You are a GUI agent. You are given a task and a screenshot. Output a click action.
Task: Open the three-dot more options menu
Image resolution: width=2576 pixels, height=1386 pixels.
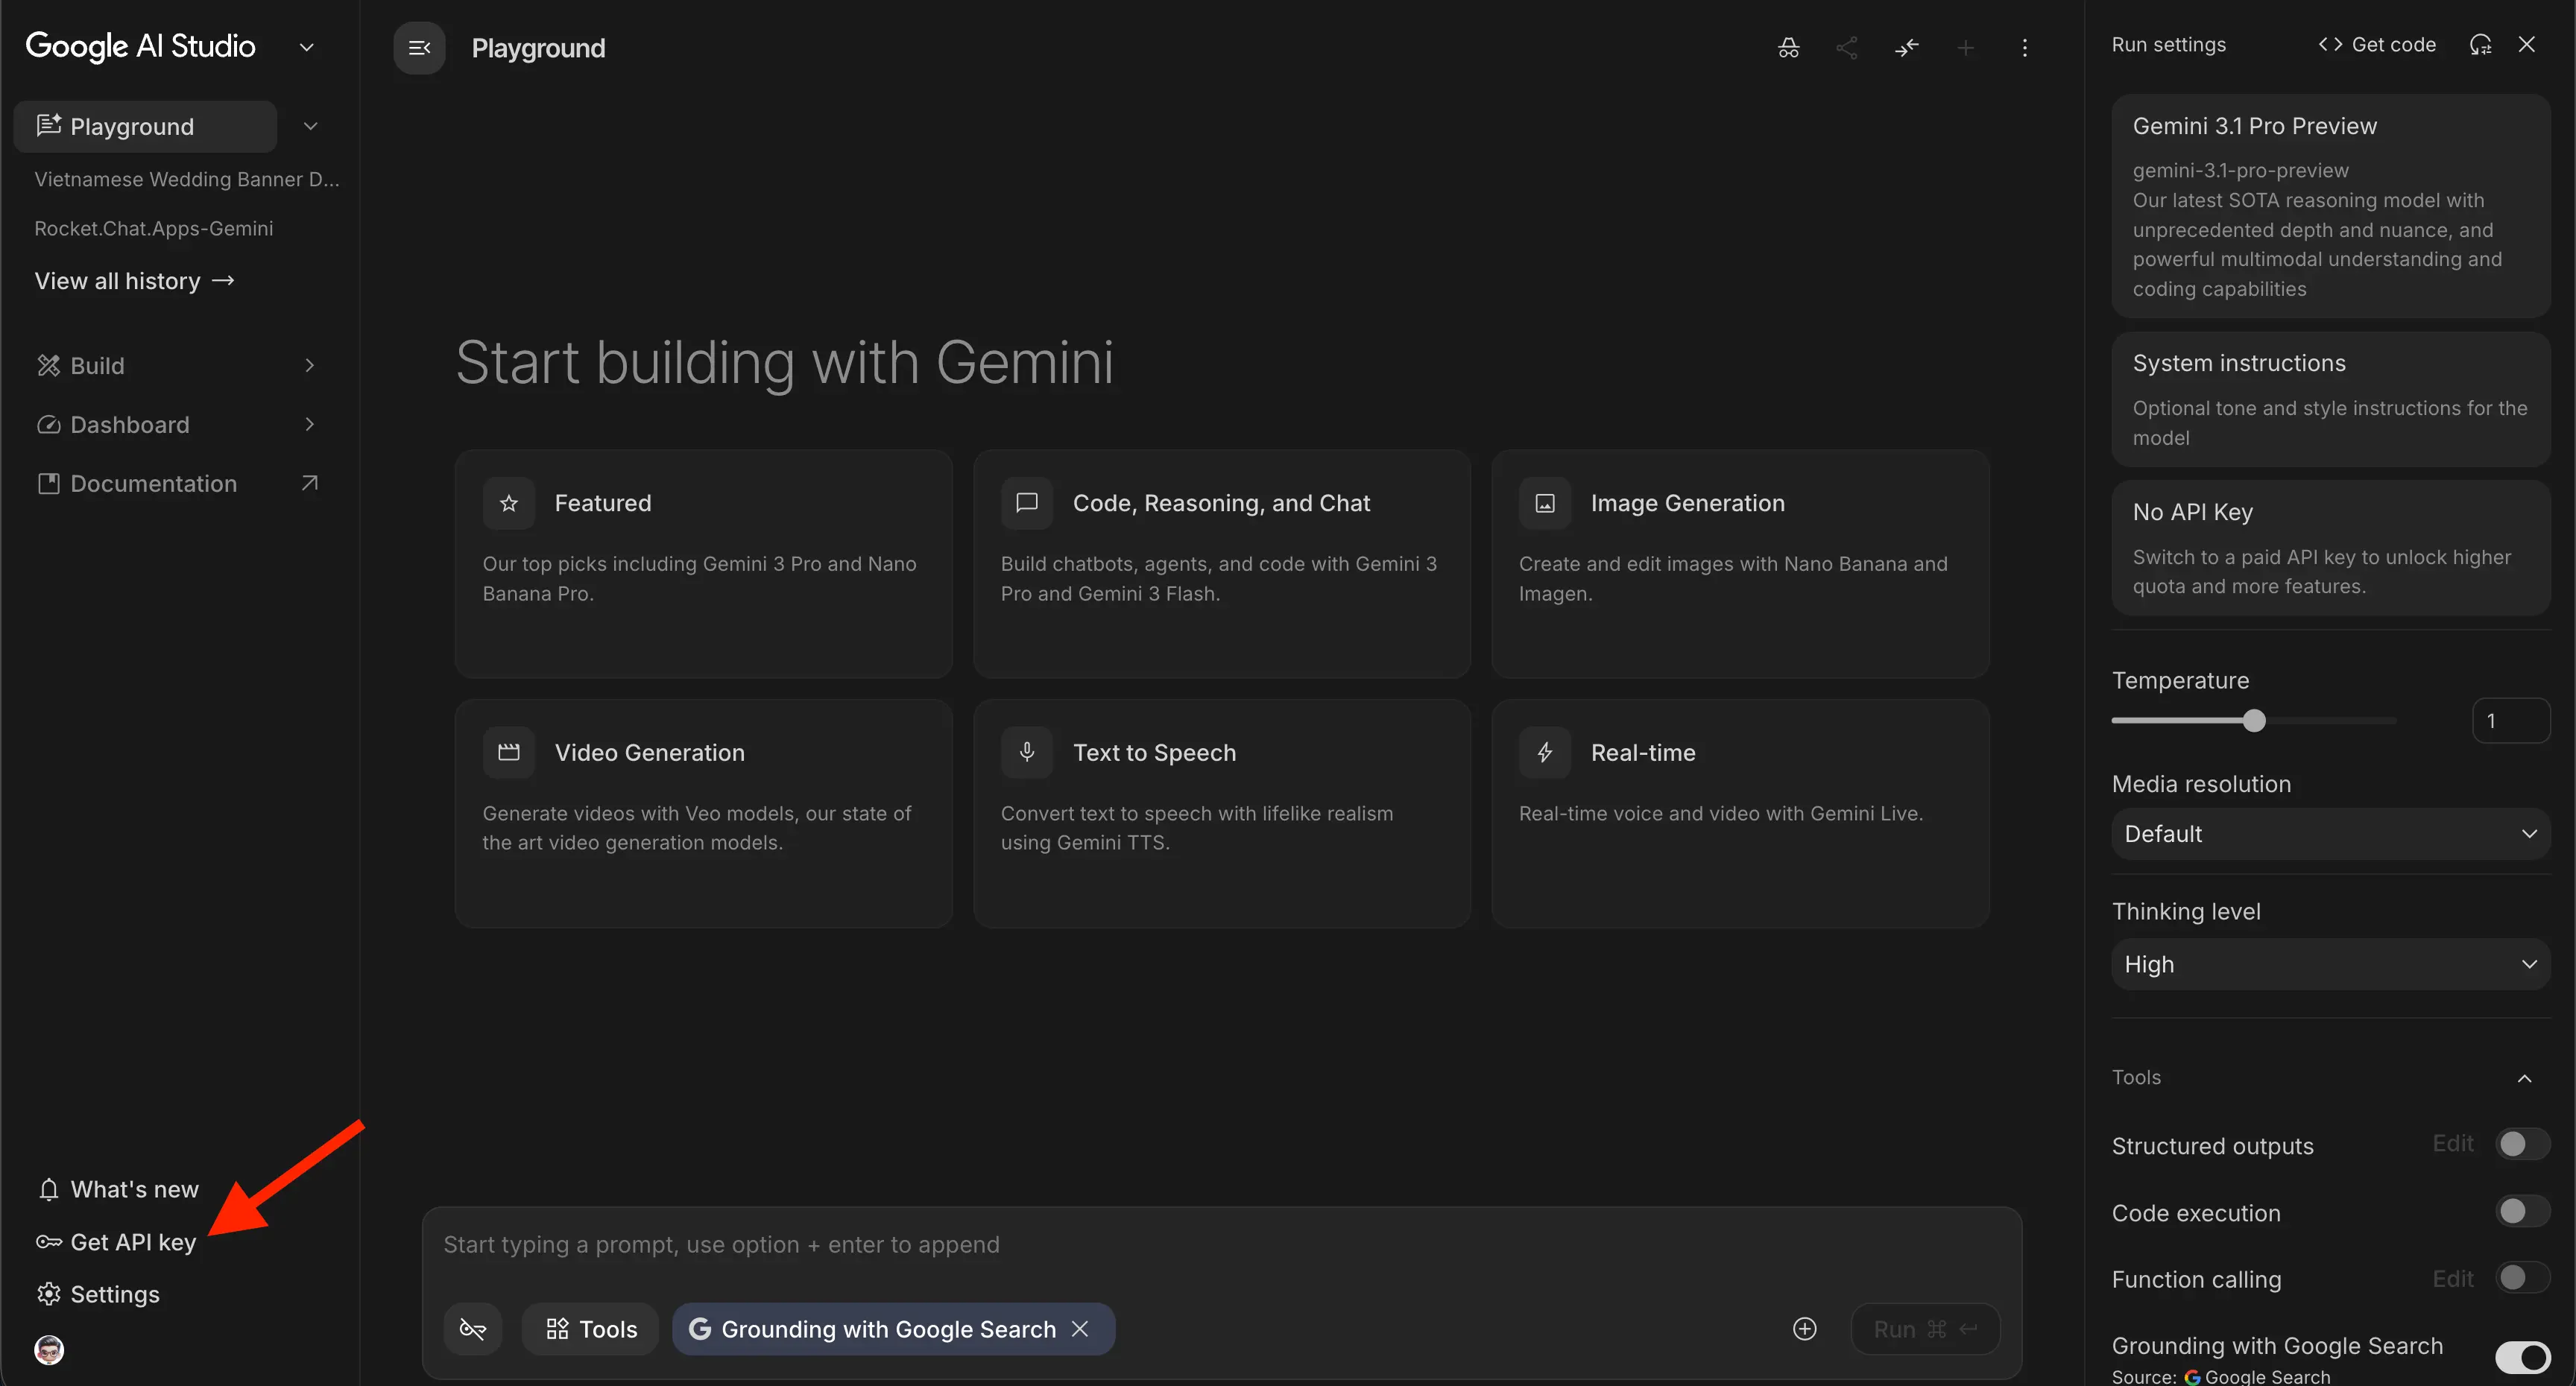tap(2024, 47)
